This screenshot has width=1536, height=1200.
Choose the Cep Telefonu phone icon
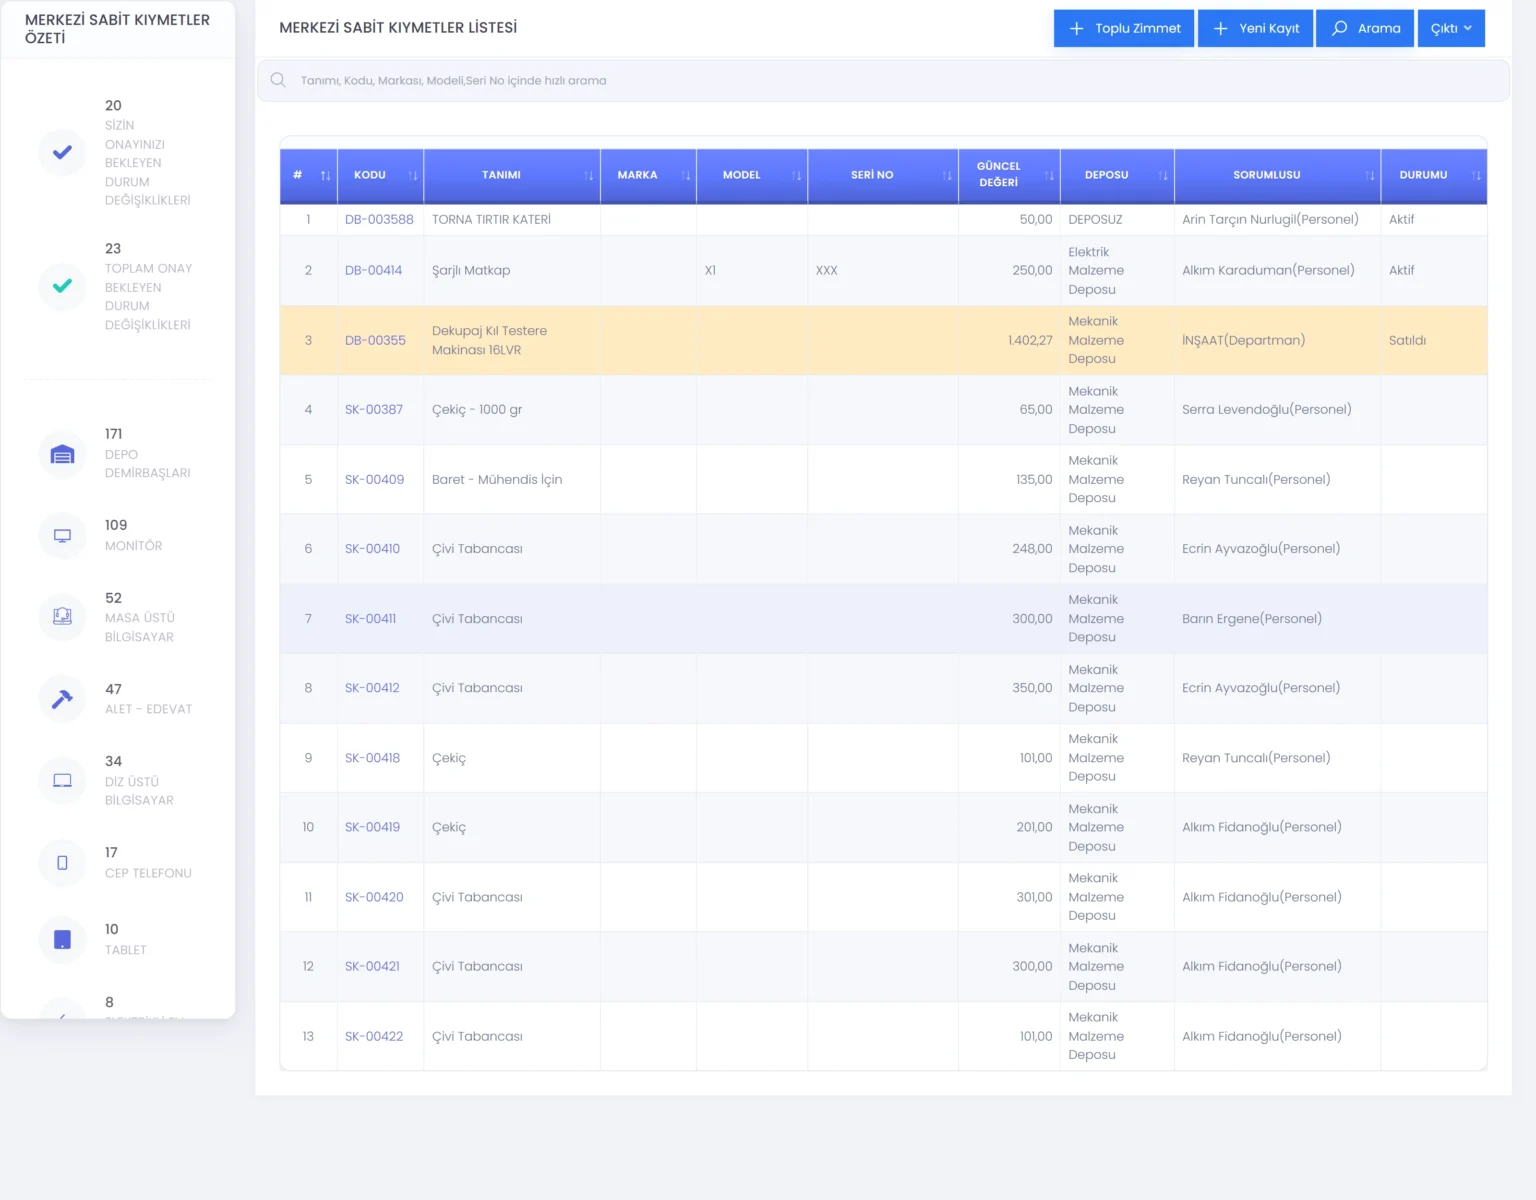click(62, 862)
